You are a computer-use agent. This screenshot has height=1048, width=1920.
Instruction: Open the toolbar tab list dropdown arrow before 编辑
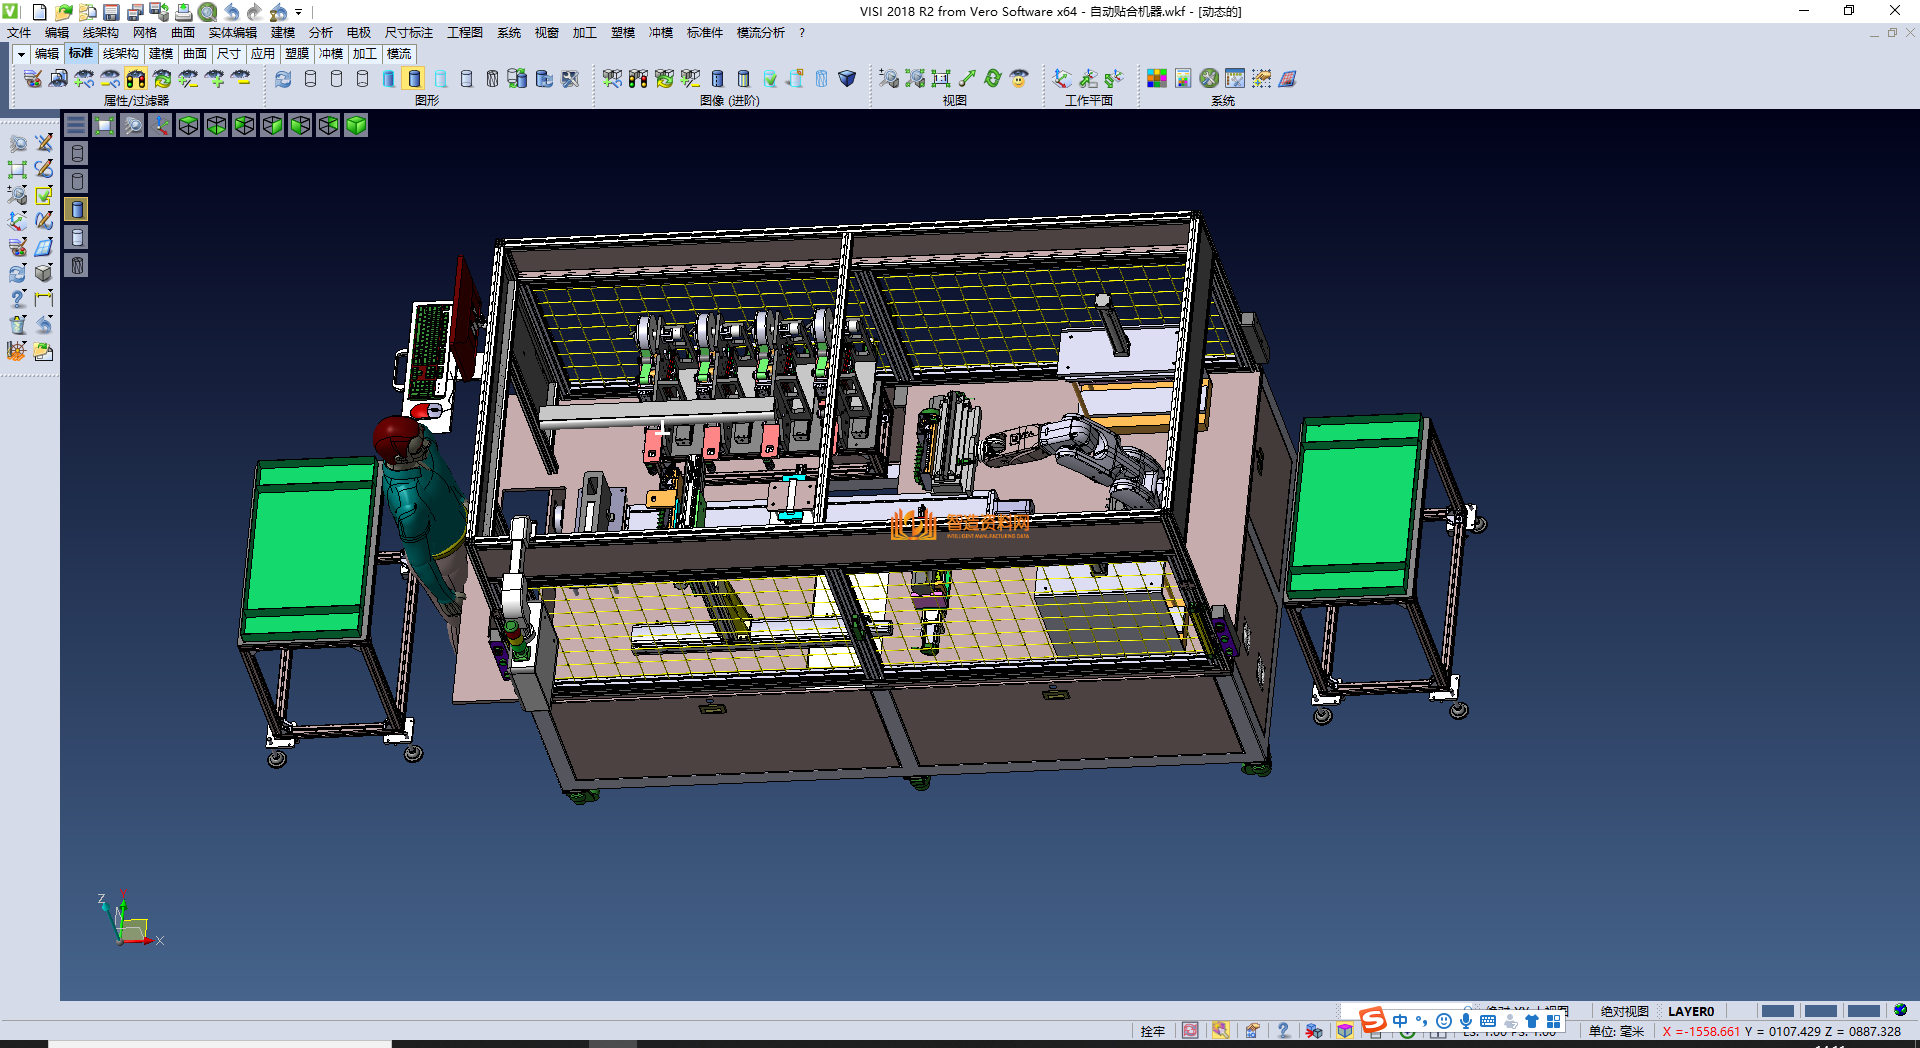coord(21,54)
